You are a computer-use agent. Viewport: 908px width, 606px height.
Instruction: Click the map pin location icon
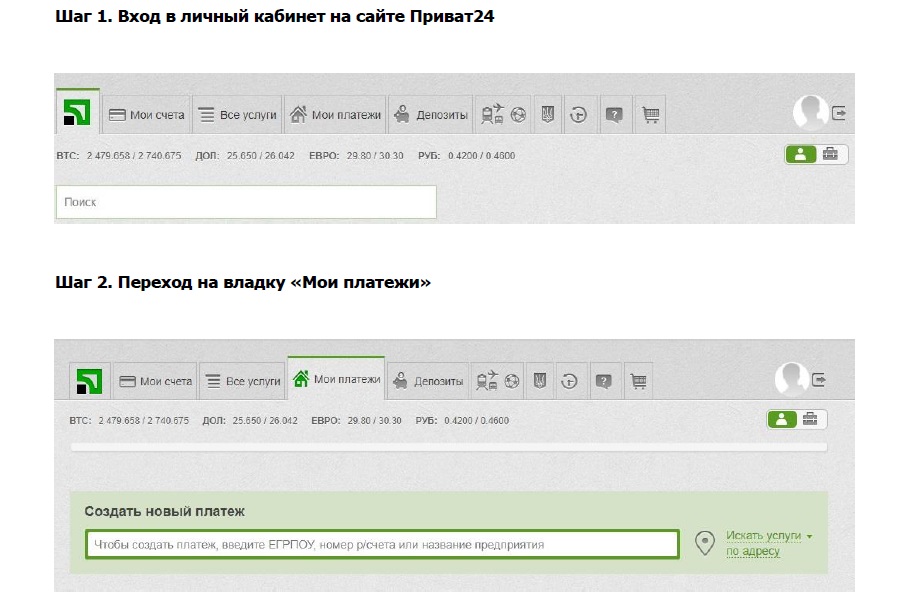pyautogui.click(x=705, y=543)
